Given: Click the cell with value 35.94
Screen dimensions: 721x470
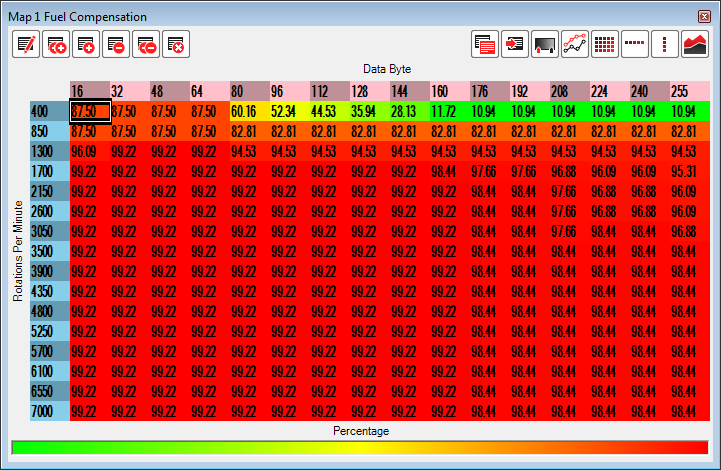Looking at the screenshot, I should [x=370, y=111].
